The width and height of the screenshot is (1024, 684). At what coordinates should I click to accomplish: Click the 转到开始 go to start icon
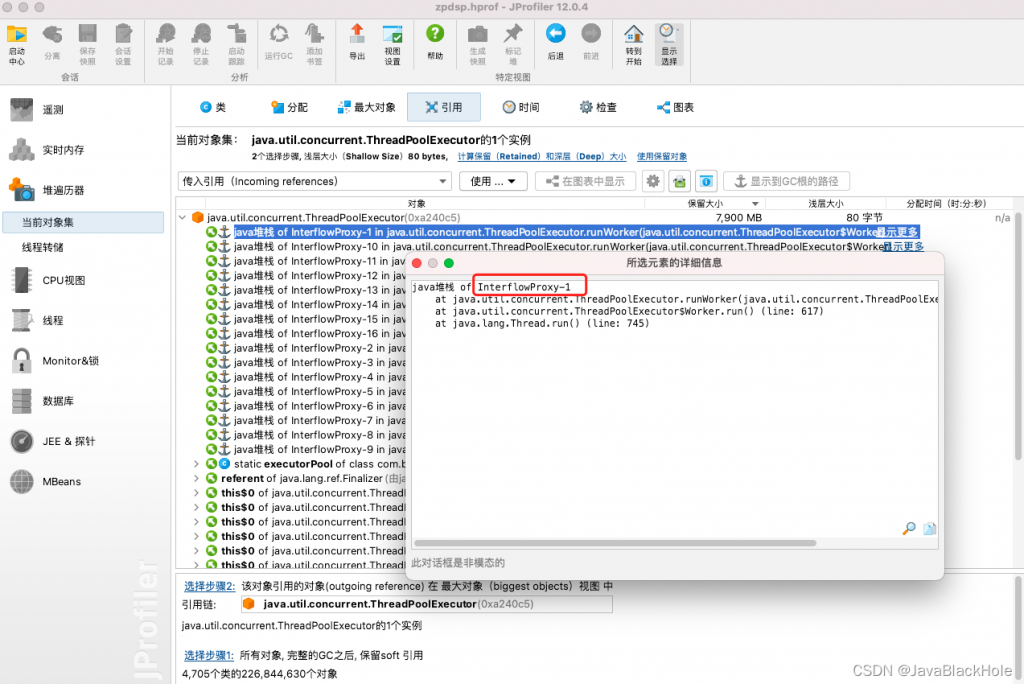[x=633, y=44]
